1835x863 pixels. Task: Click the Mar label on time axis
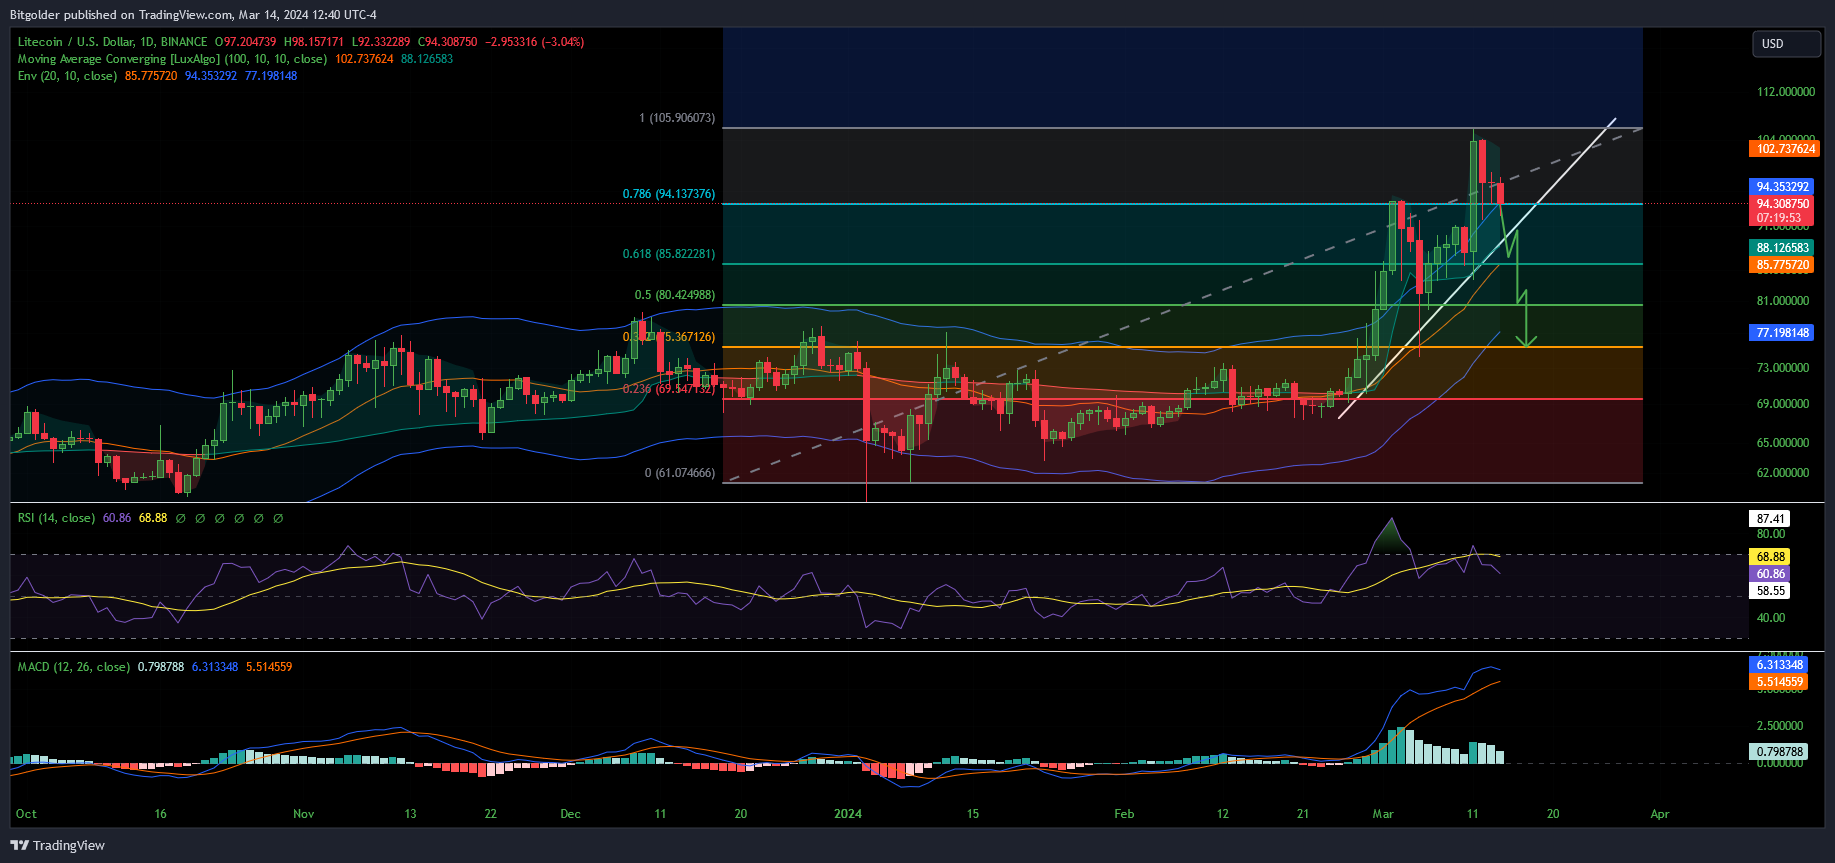[x=1383, y=814]
